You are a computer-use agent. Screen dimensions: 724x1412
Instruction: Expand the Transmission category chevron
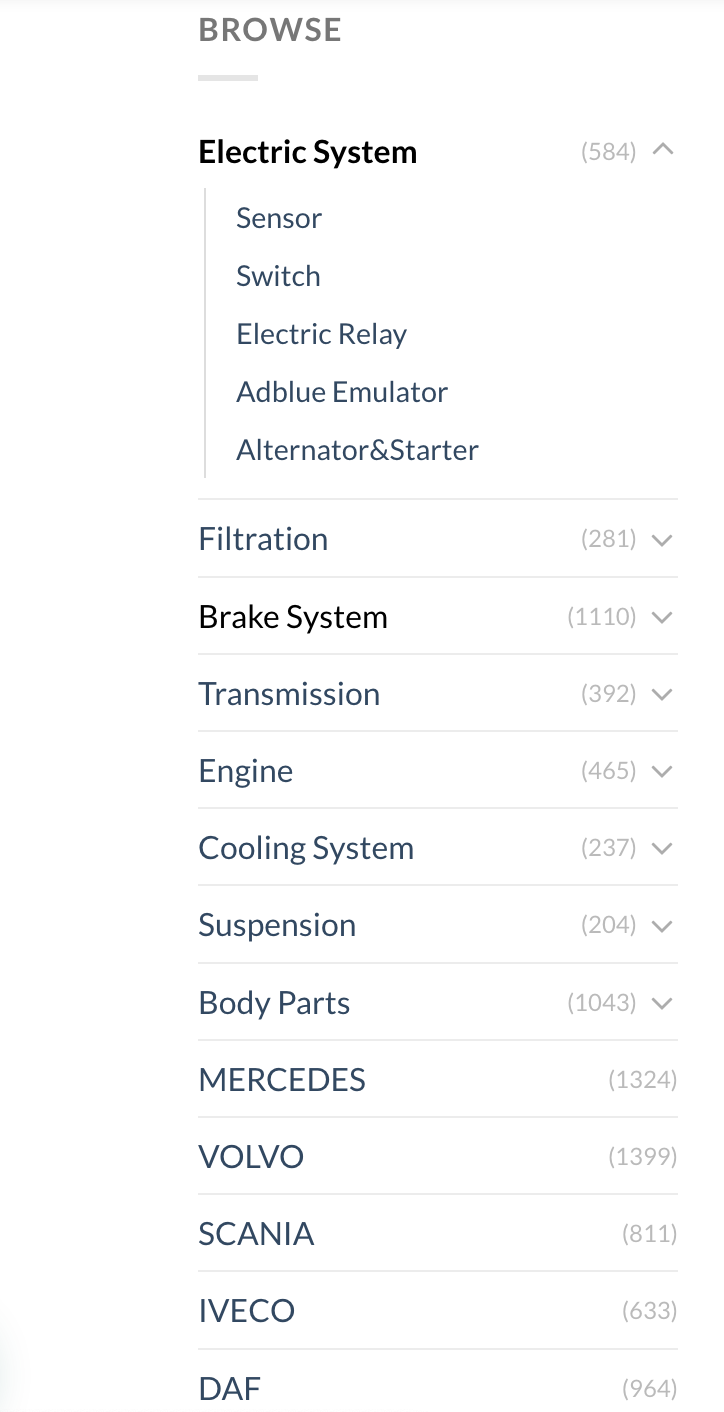coord(662,694)
